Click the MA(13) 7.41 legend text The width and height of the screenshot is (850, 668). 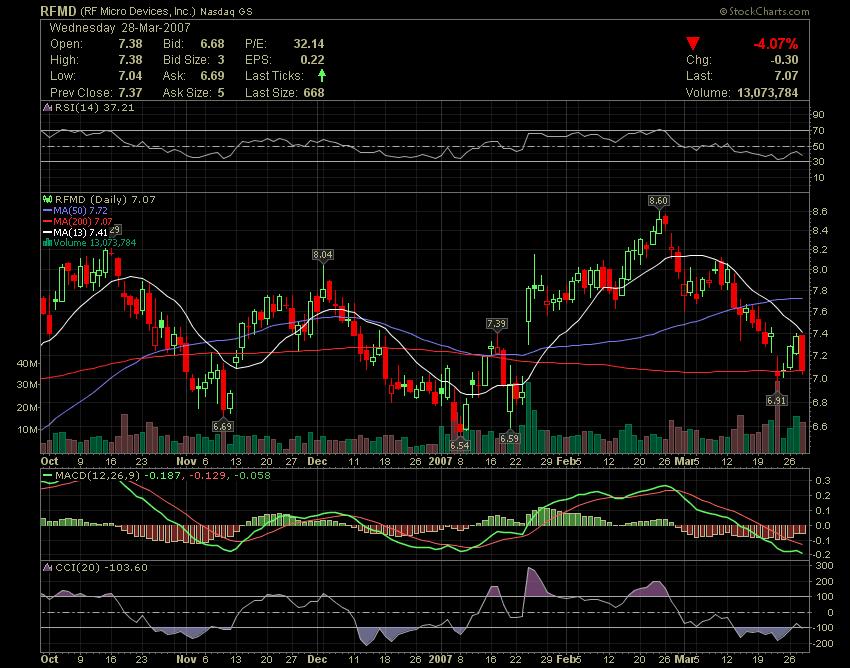(x=81, y=232)
